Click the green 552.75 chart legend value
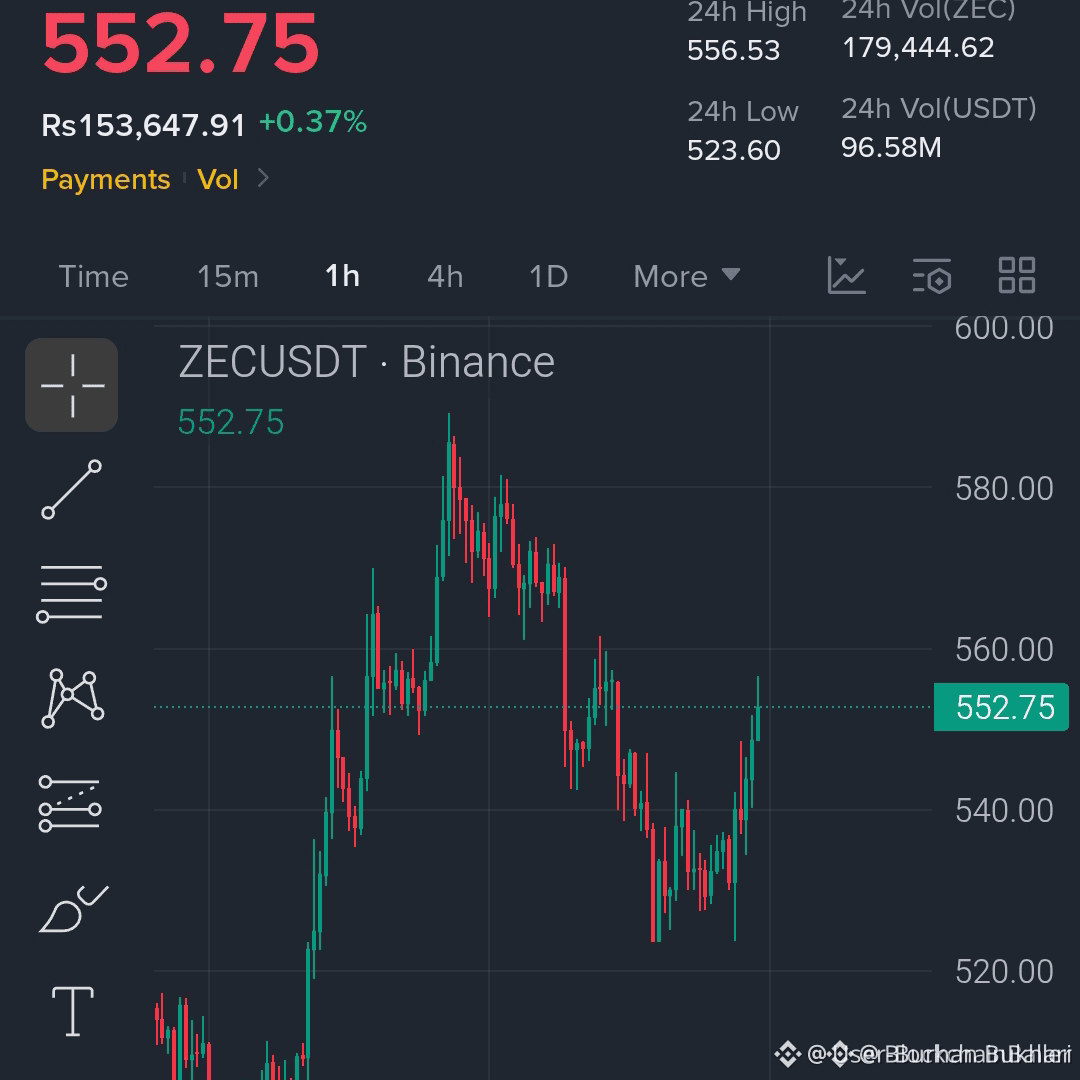The image size is (1080, 1080). coord(231,422)
